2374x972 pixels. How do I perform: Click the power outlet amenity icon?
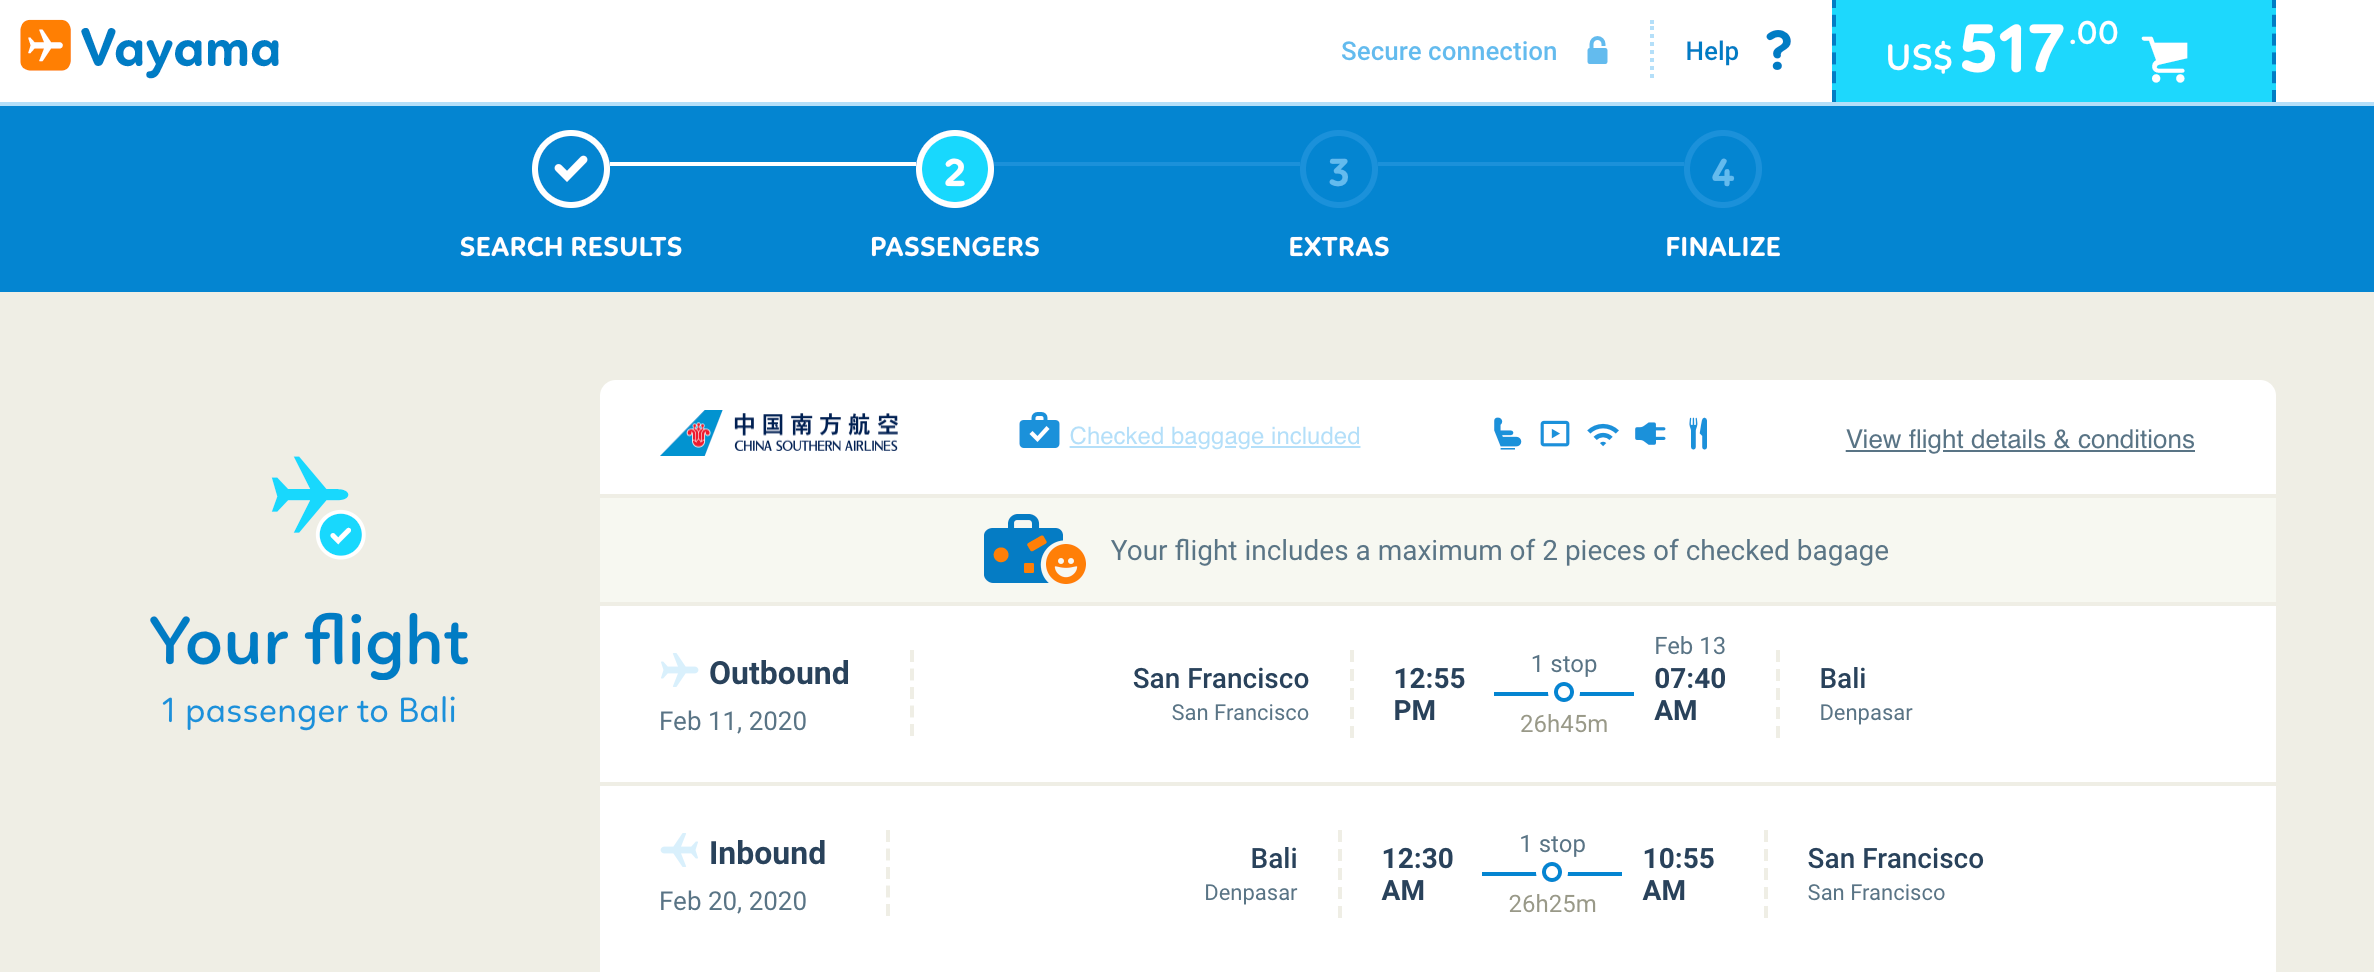coord(1650,434)
